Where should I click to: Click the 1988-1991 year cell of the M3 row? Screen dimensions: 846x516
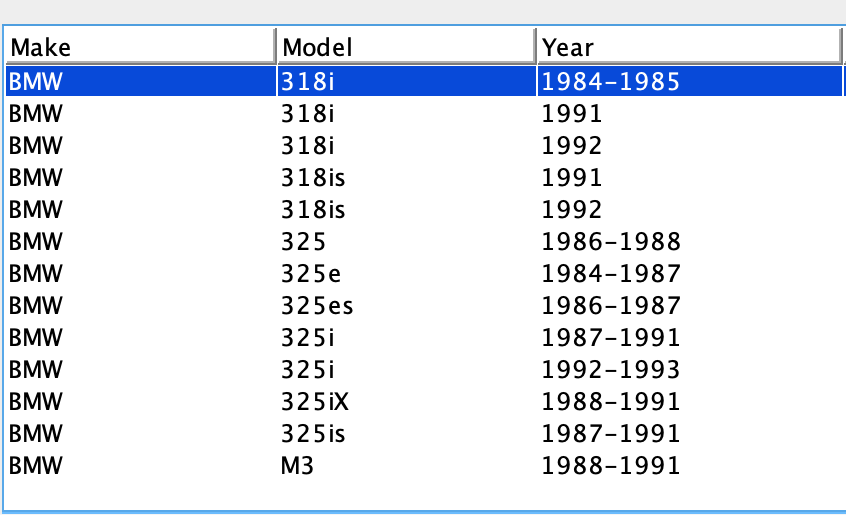coord(690,466)
